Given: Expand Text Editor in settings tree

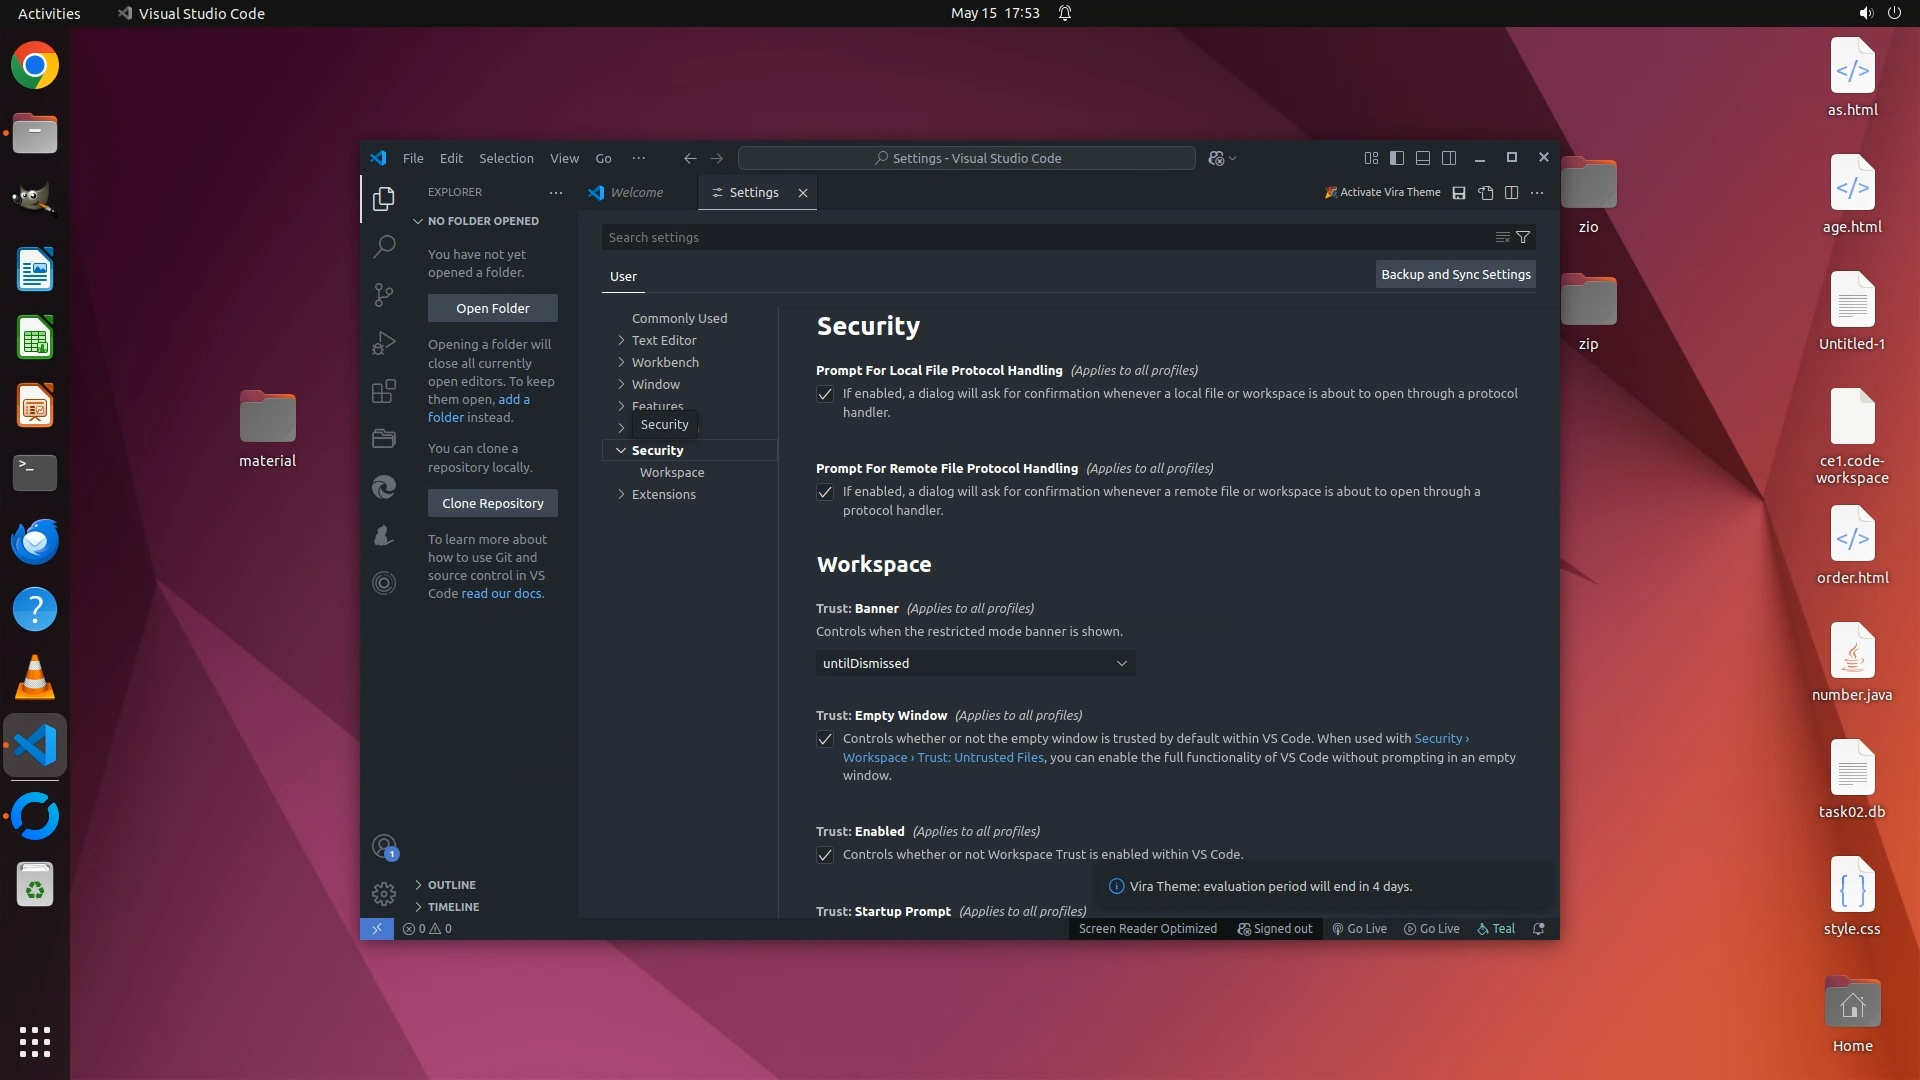Looking at the screenshot, I should coord(663,340).
